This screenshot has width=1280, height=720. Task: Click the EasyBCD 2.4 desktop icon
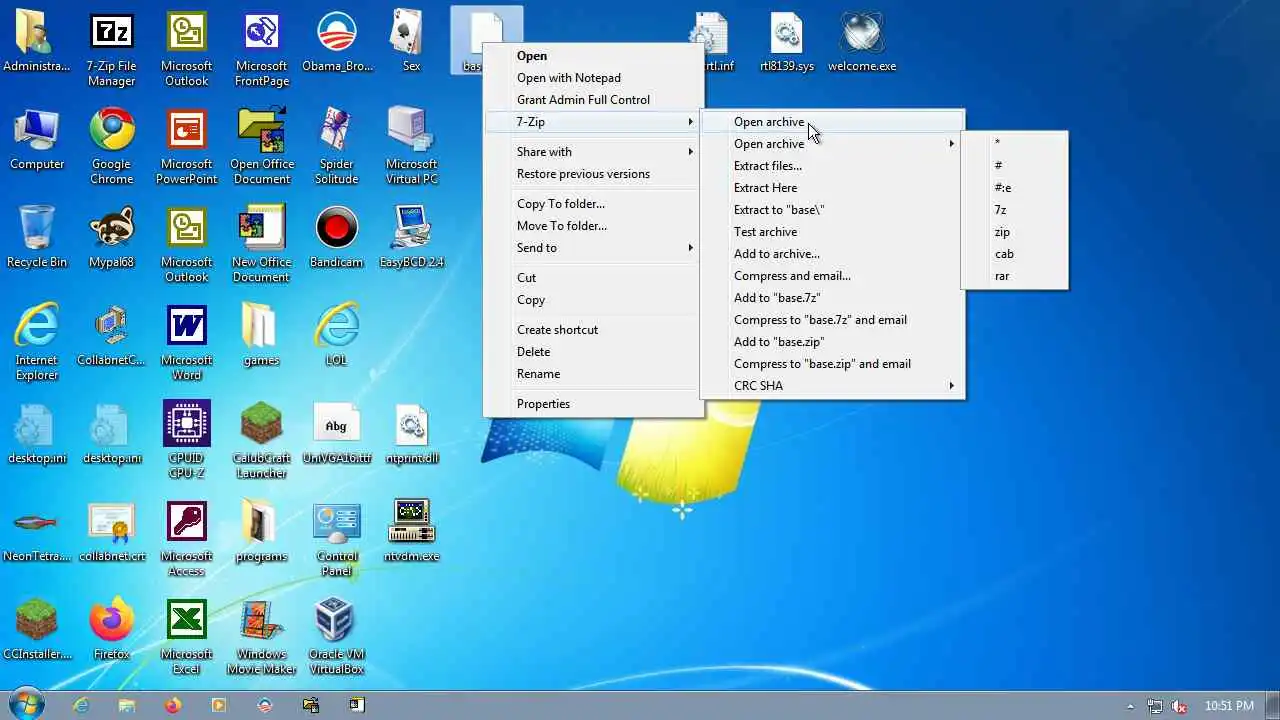[411, 238]
